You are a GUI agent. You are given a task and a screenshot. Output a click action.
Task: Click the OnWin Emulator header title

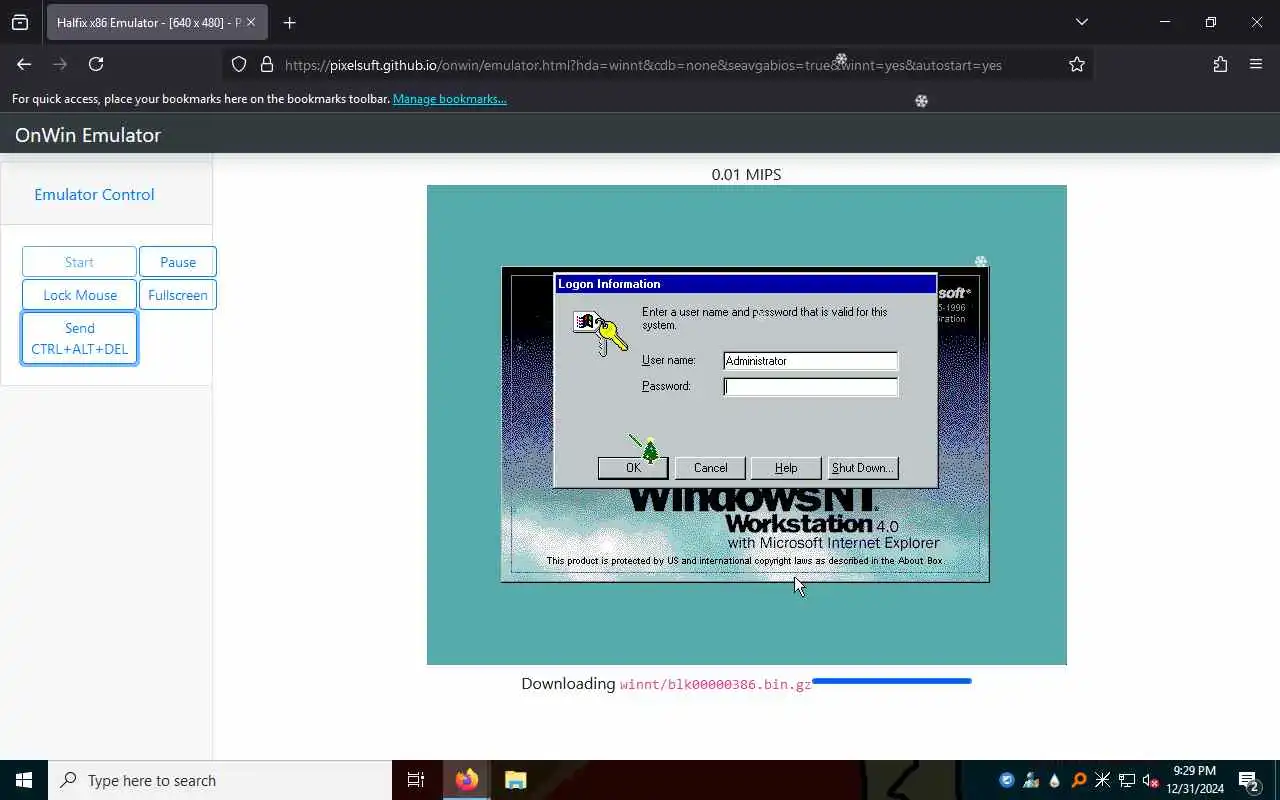(x=88, y=135)
